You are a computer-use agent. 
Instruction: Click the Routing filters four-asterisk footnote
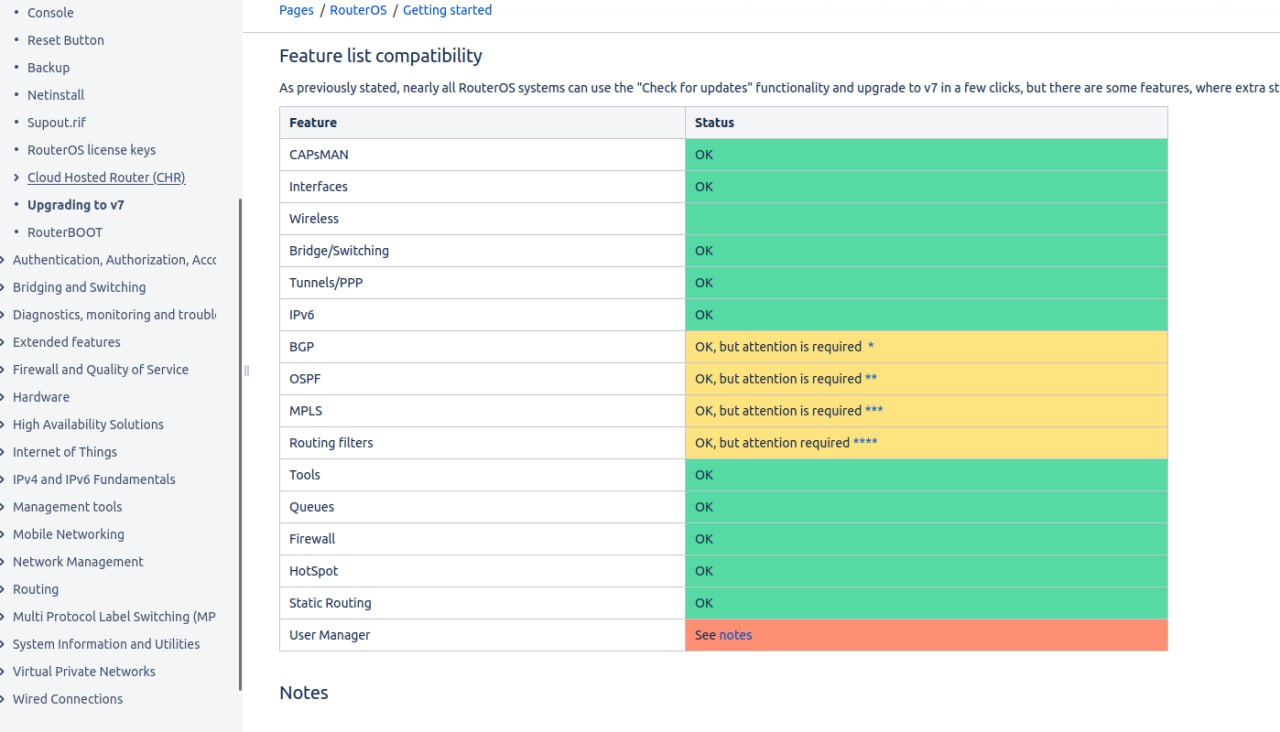pos(865,443)
